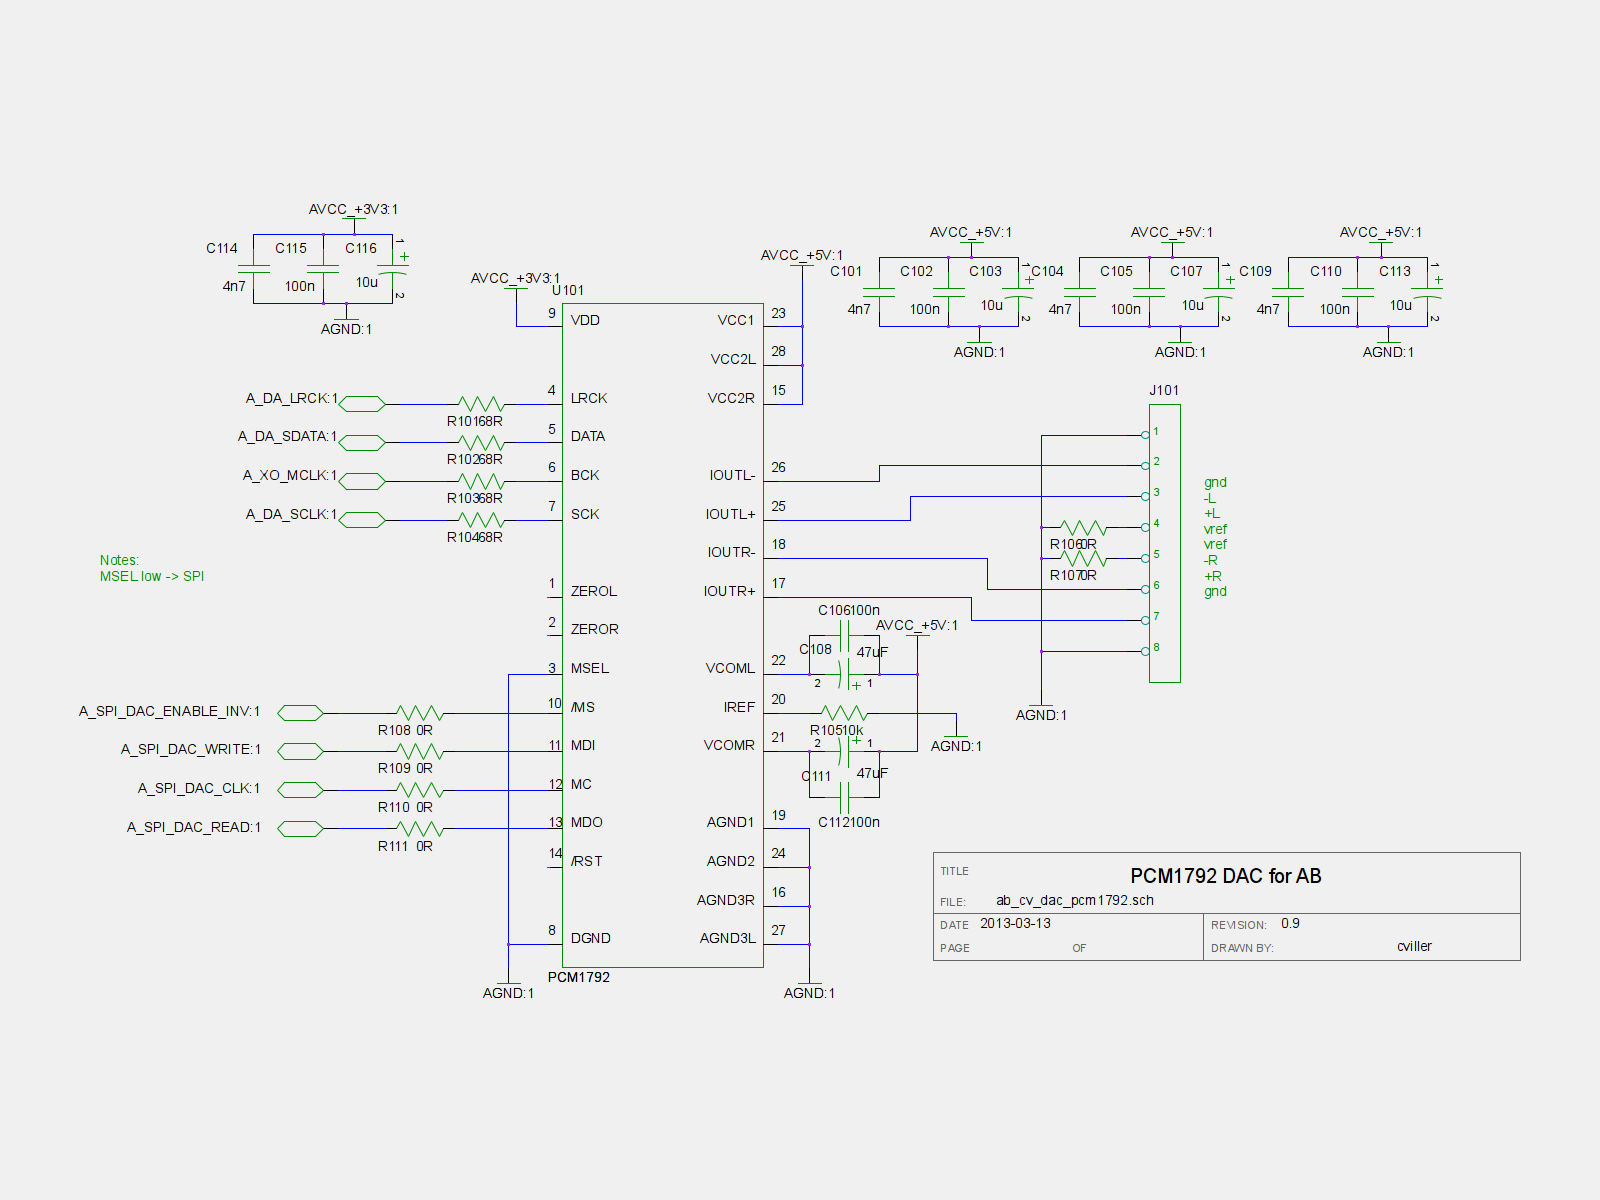Image resolution: width=1600 pixels, height=1200 pixels.
Task: Select the 'vref' label beside J101 pin 4
Action: pos(1215,529)
